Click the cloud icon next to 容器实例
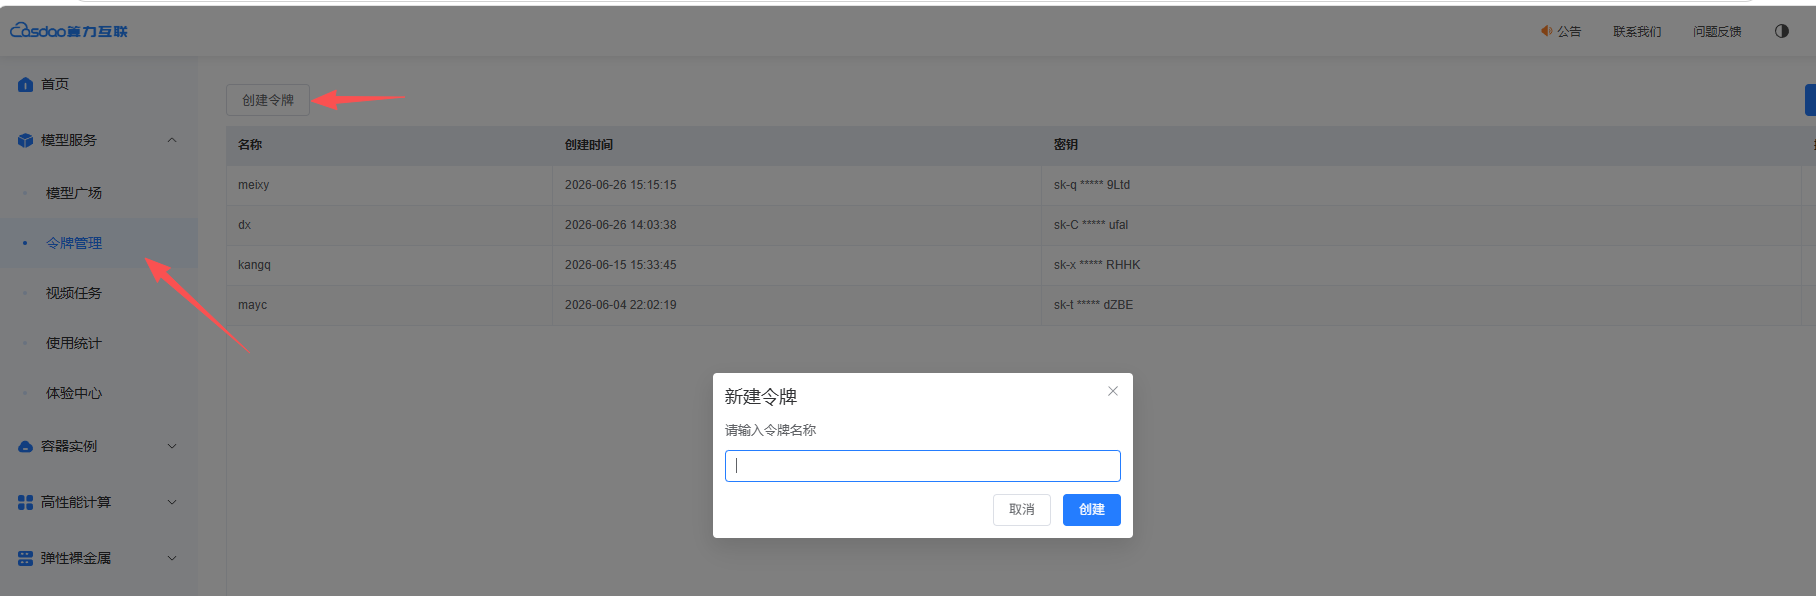1816x596 pixels. click(x=26, y=447)
